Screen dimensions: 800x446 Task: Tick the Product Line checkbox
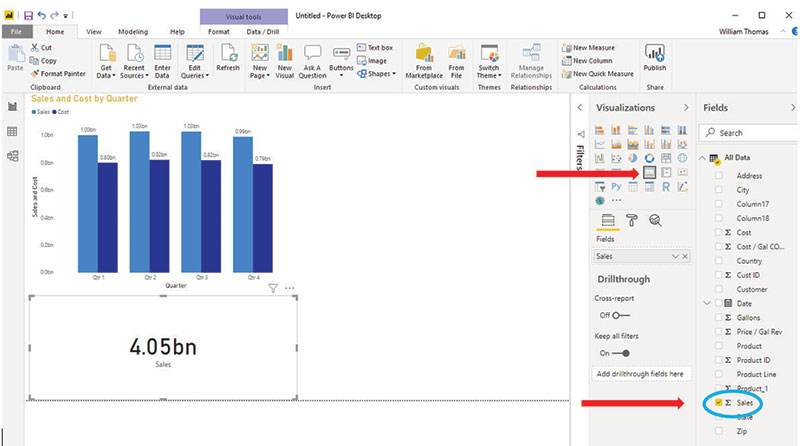pyautogui.click(x=716, y=374)
